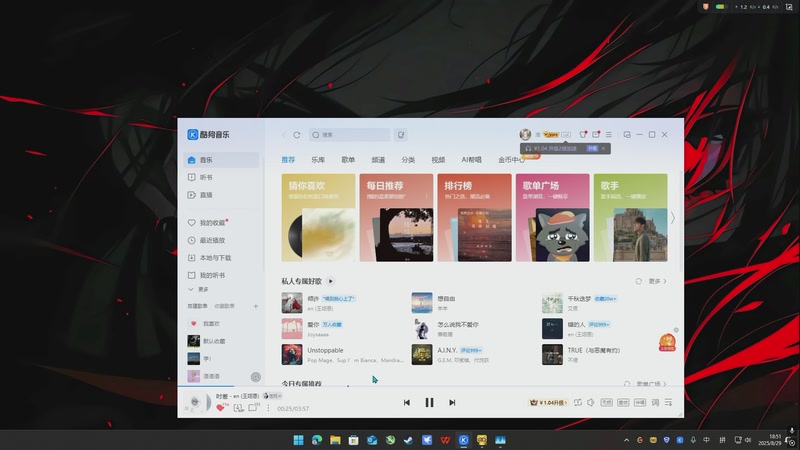Click the VIP badge next to avatar
Viewport: 800px width, 450px height.
[551, 135]
